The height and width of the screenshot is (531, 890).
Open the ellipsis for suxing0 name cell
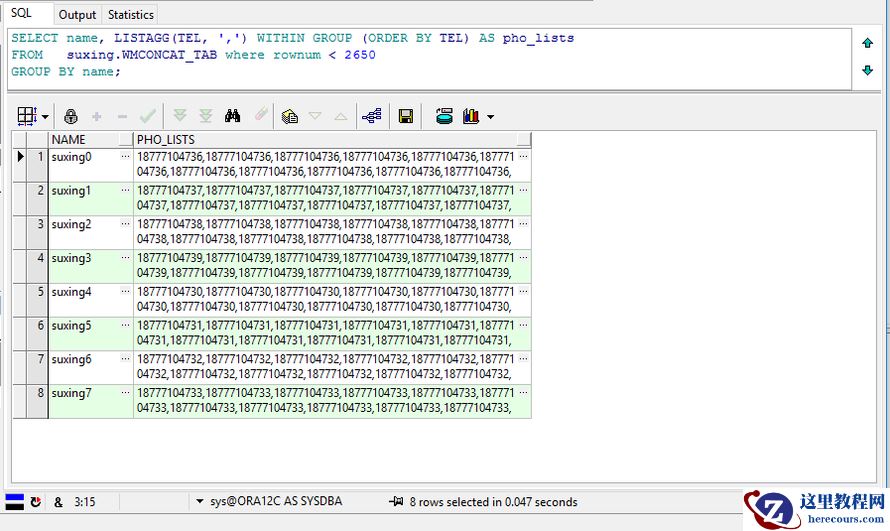125,157
